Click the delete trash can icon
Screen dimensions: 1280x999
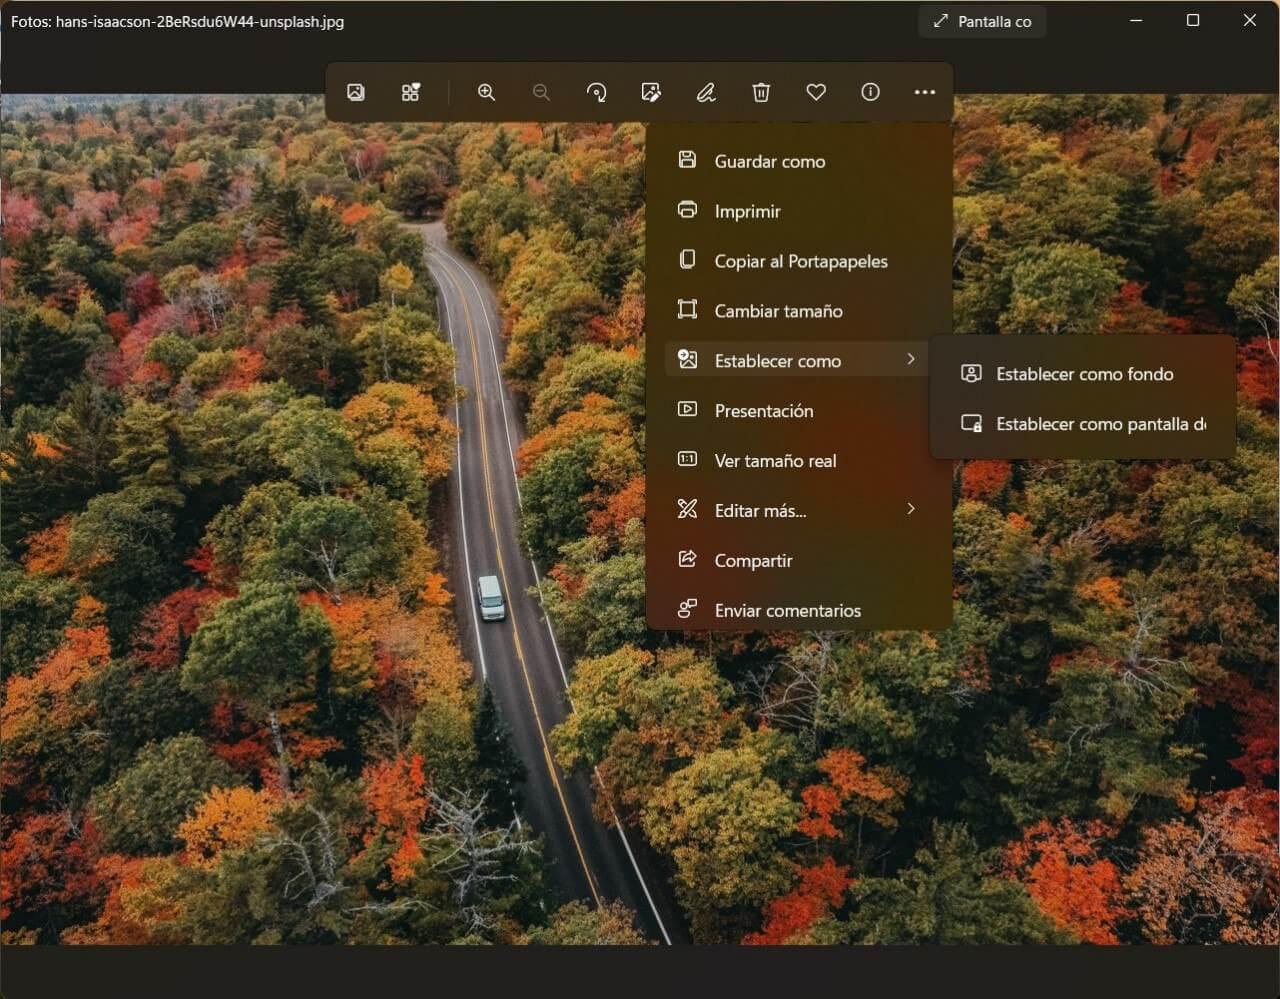(761, 92)
